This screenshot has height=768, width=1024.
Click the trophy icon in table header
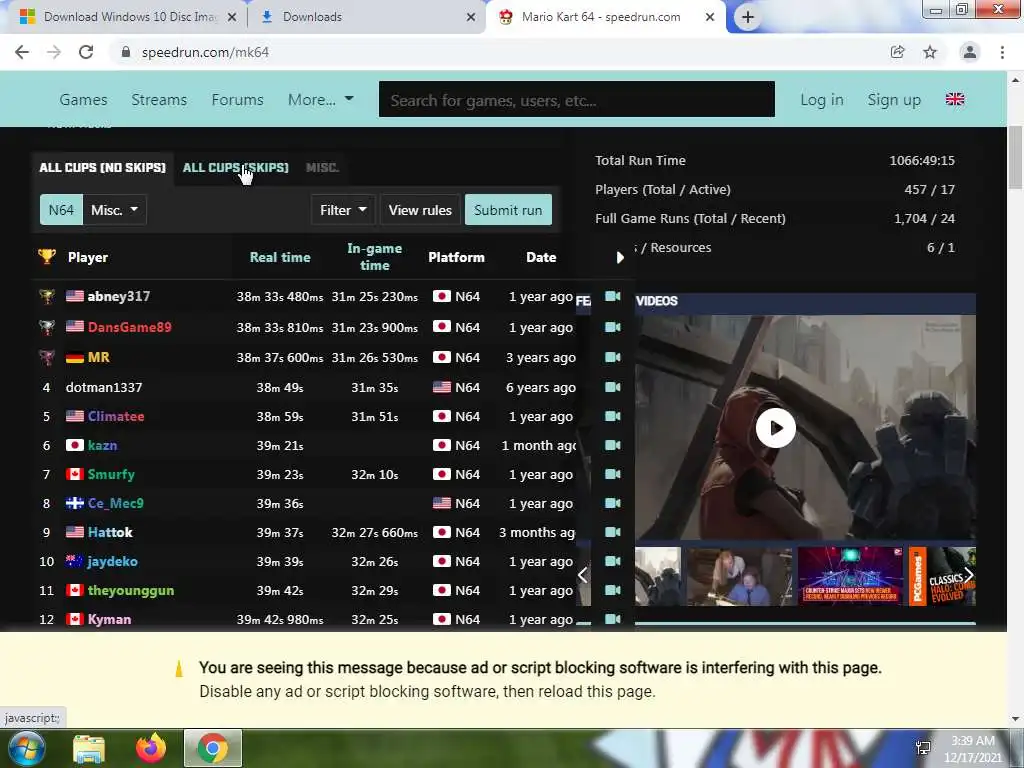pos(47,257)
